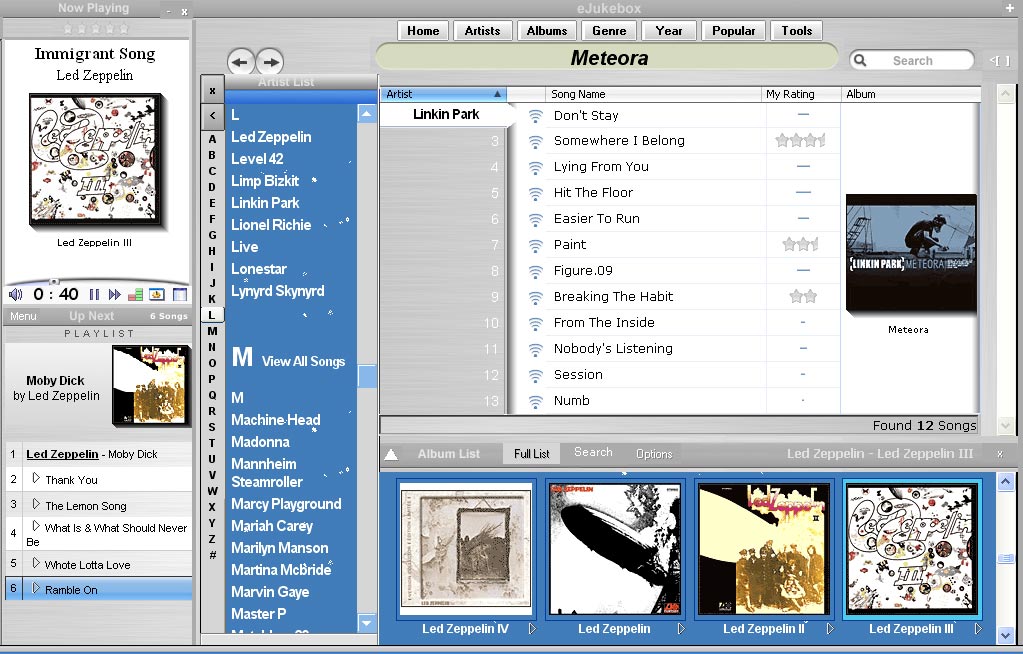This screenshot has width=1023, height=654.
Task: Open the Tools tab
Action: (x=797, y=31)
